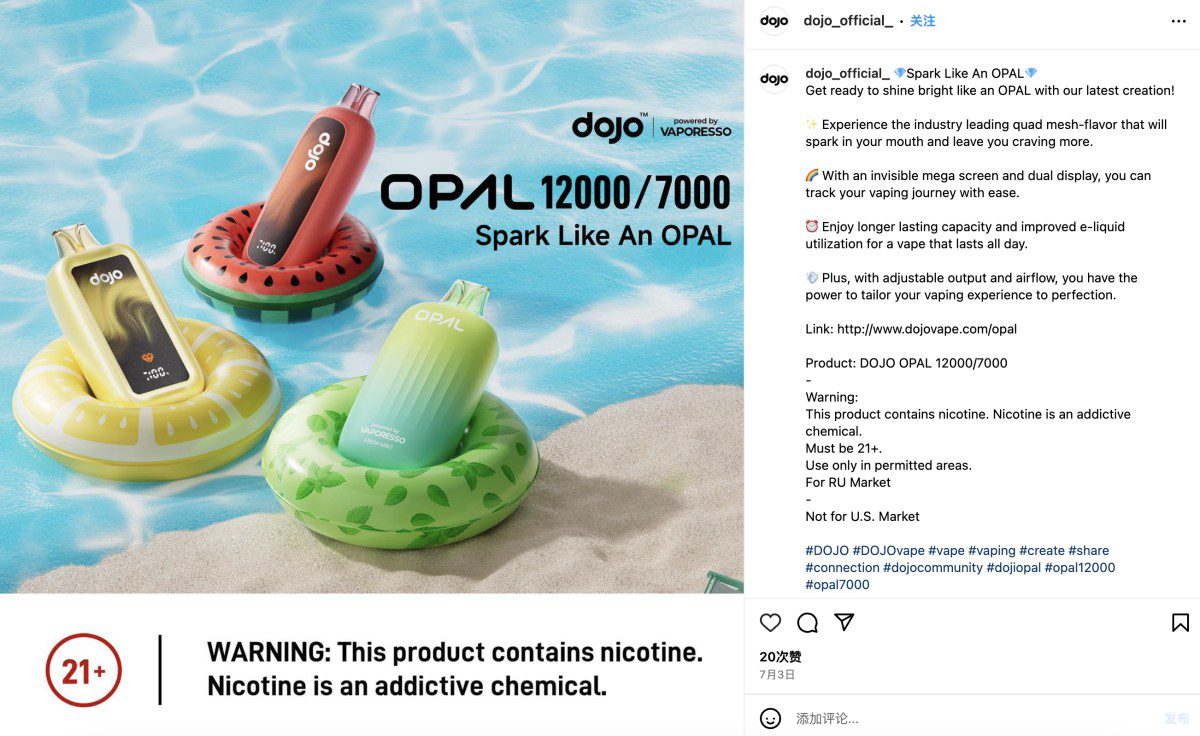Open more options three-dot menu
Screen dimensions: 1200x736
click(1179, 21)
